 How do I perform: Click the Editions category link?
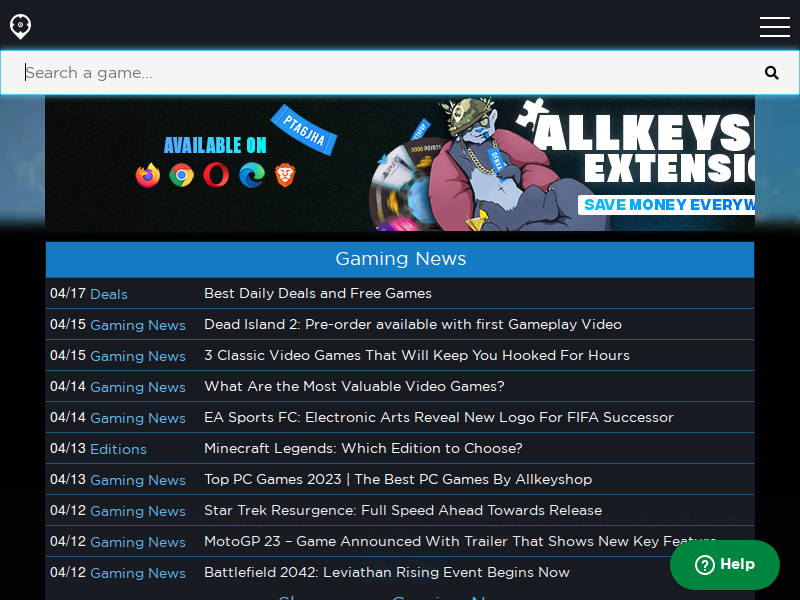(118, 449)
